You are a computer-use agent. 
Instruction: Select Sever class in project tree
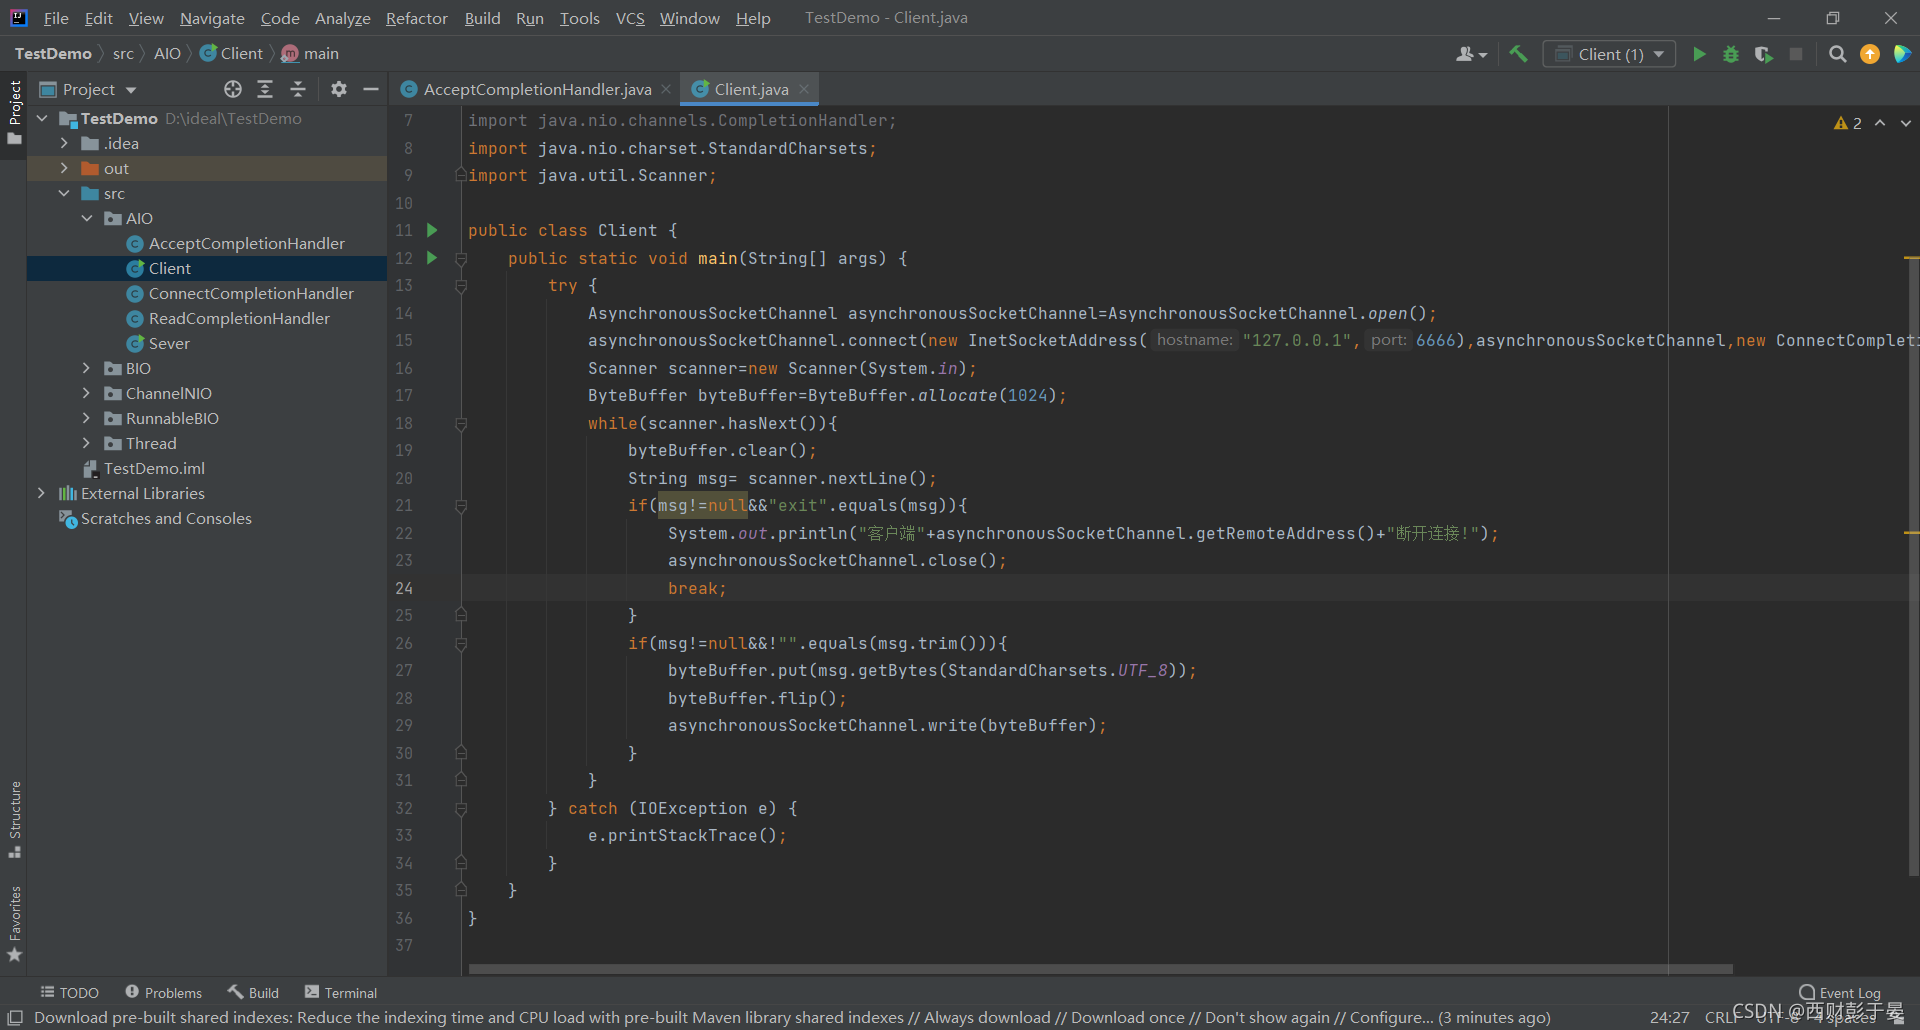click(x=169, y=343)
